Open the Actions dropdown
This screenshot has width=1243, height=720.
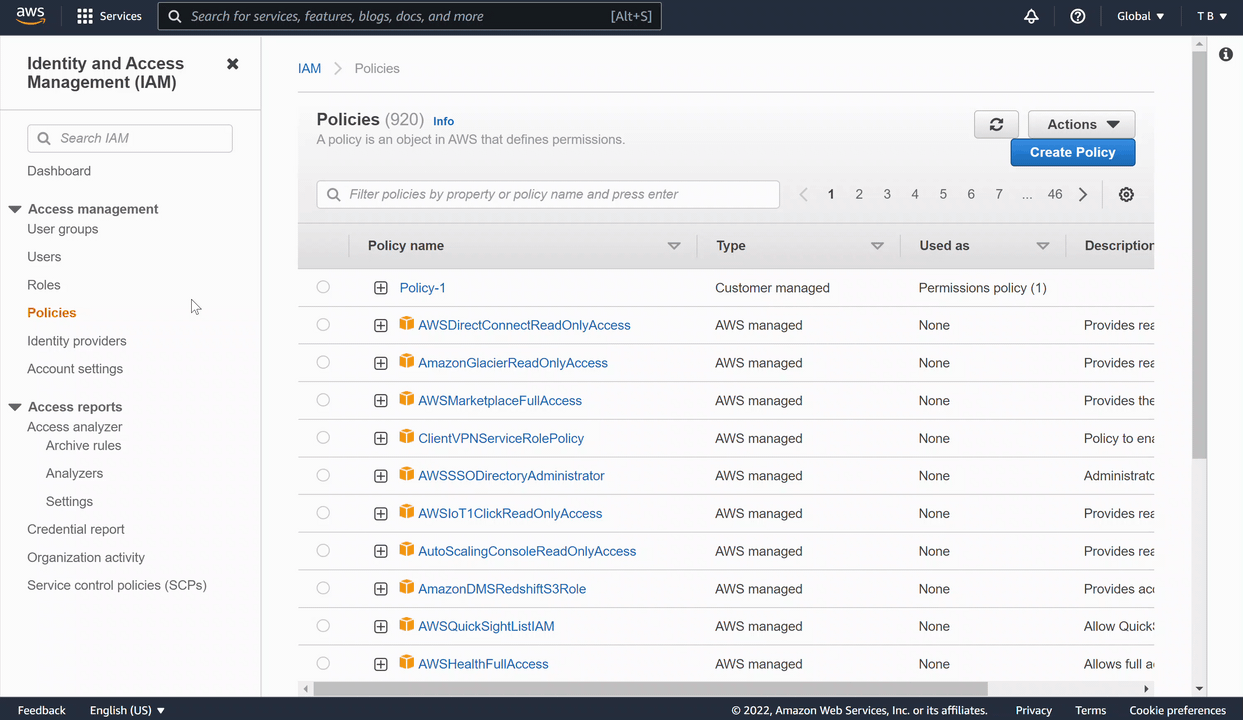[1081, 124]
